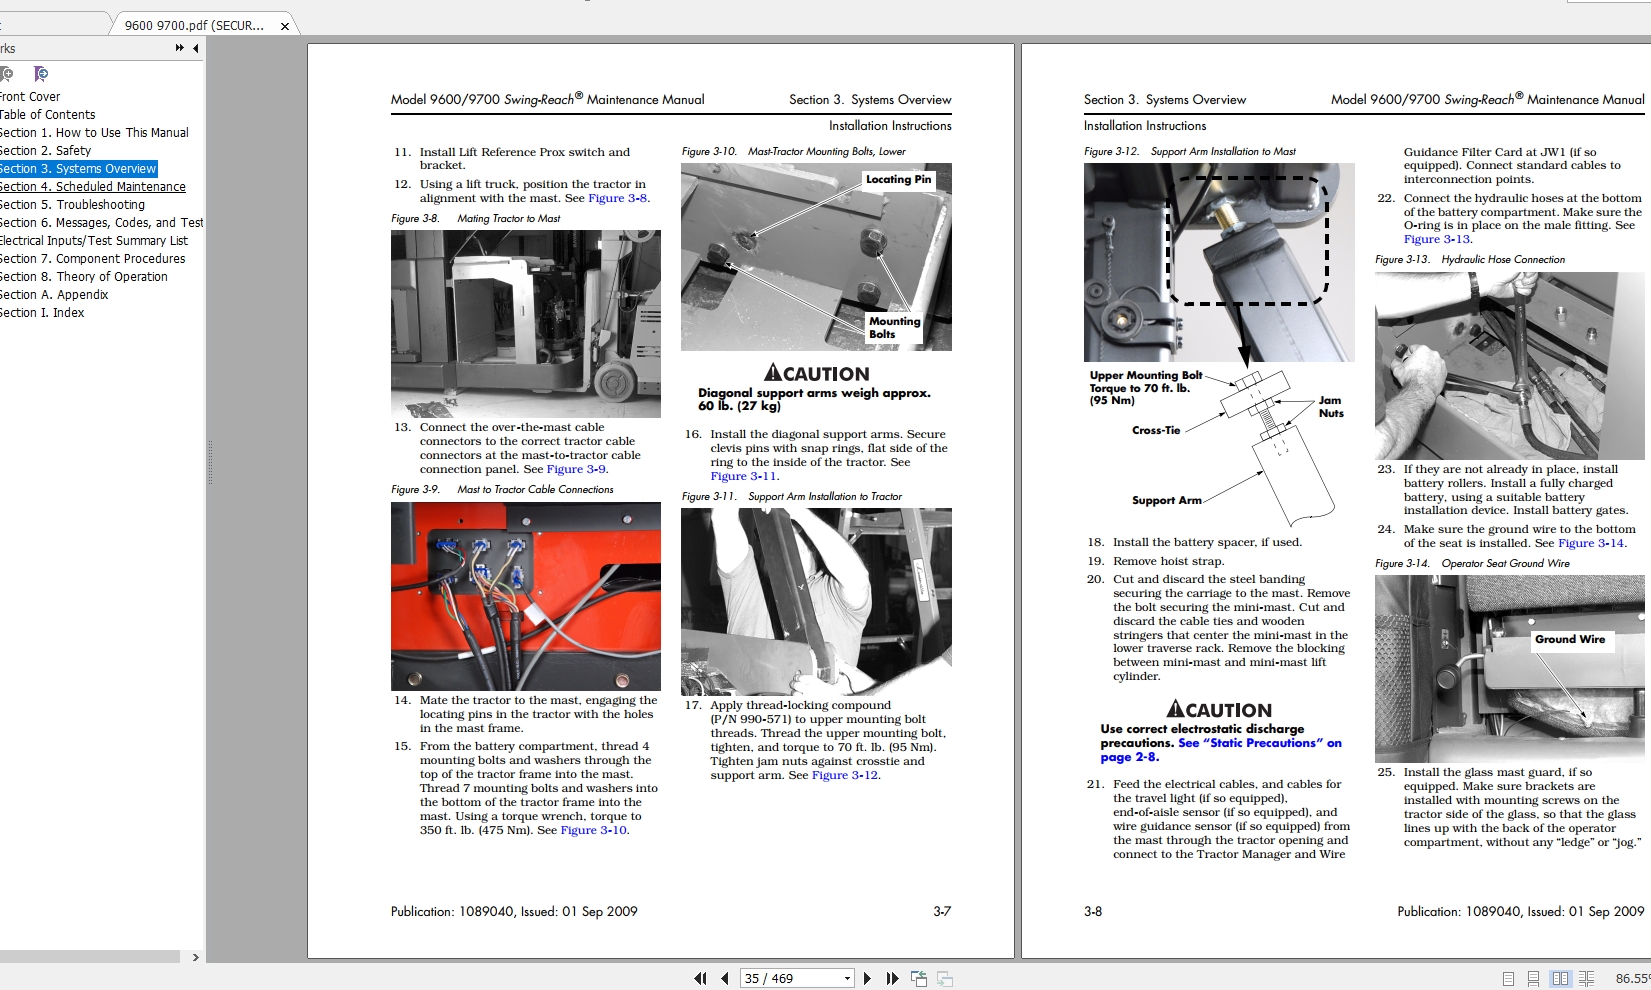Jump to the last page of the document
This screenshot has height=990, width=1651.
click(x=892, y=978)
